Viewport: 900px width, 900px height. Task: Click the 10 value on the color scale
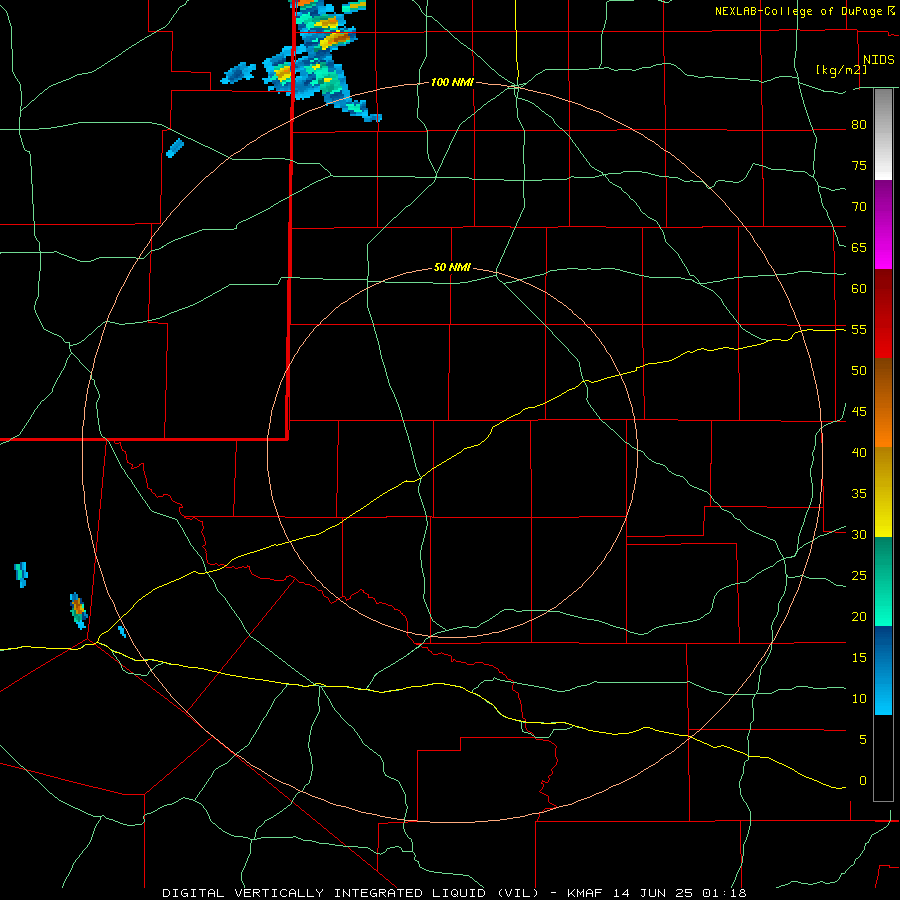pos(859,699)
